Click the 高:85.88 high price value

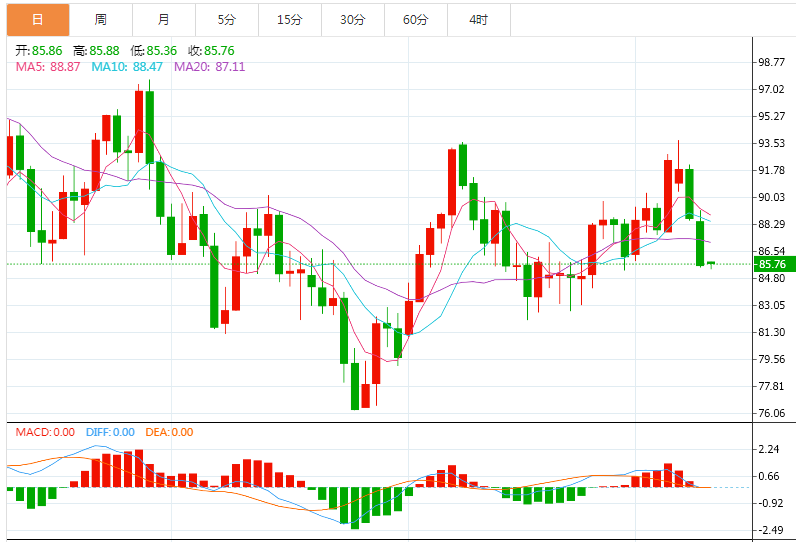pyautogui.click(x=96, y=51)
